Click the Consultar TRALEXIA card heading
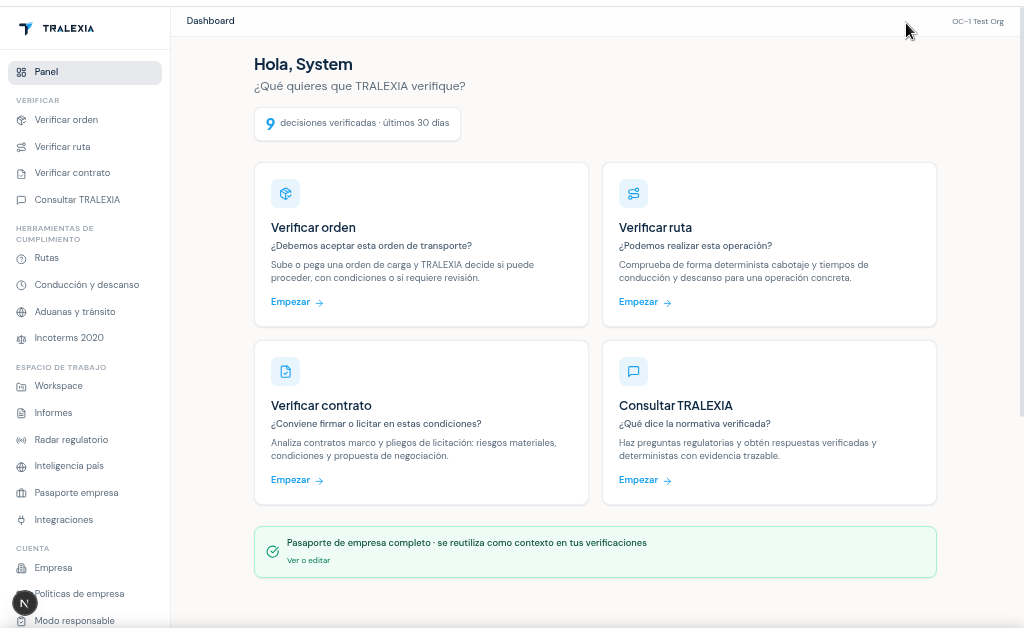Image resolution: width=1024 pixels, height=628 pixels. pos(676,405)
